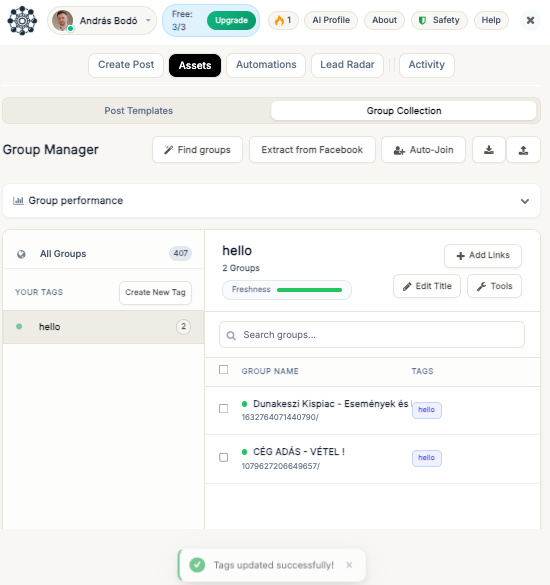Select the Group Collection sub-tab
Image resolution: width=550 pixels, height=585 pixels.
[x=404, y=111]
